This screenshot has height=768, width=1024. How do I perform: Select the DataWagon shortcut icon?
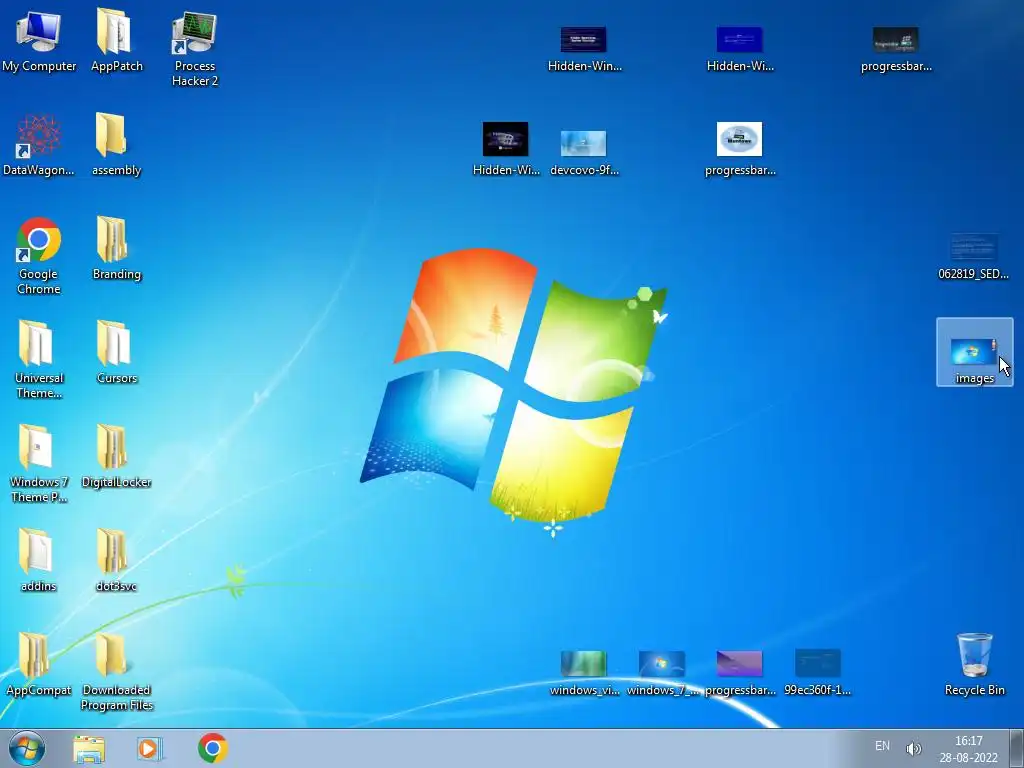click(39, 145)
